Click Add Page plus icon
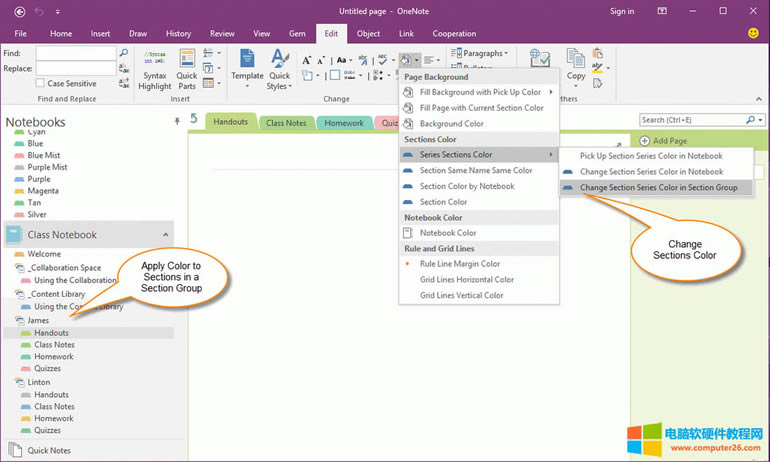Screen dimensions: 770x462 pyautogui.click(x=645, y=141)
